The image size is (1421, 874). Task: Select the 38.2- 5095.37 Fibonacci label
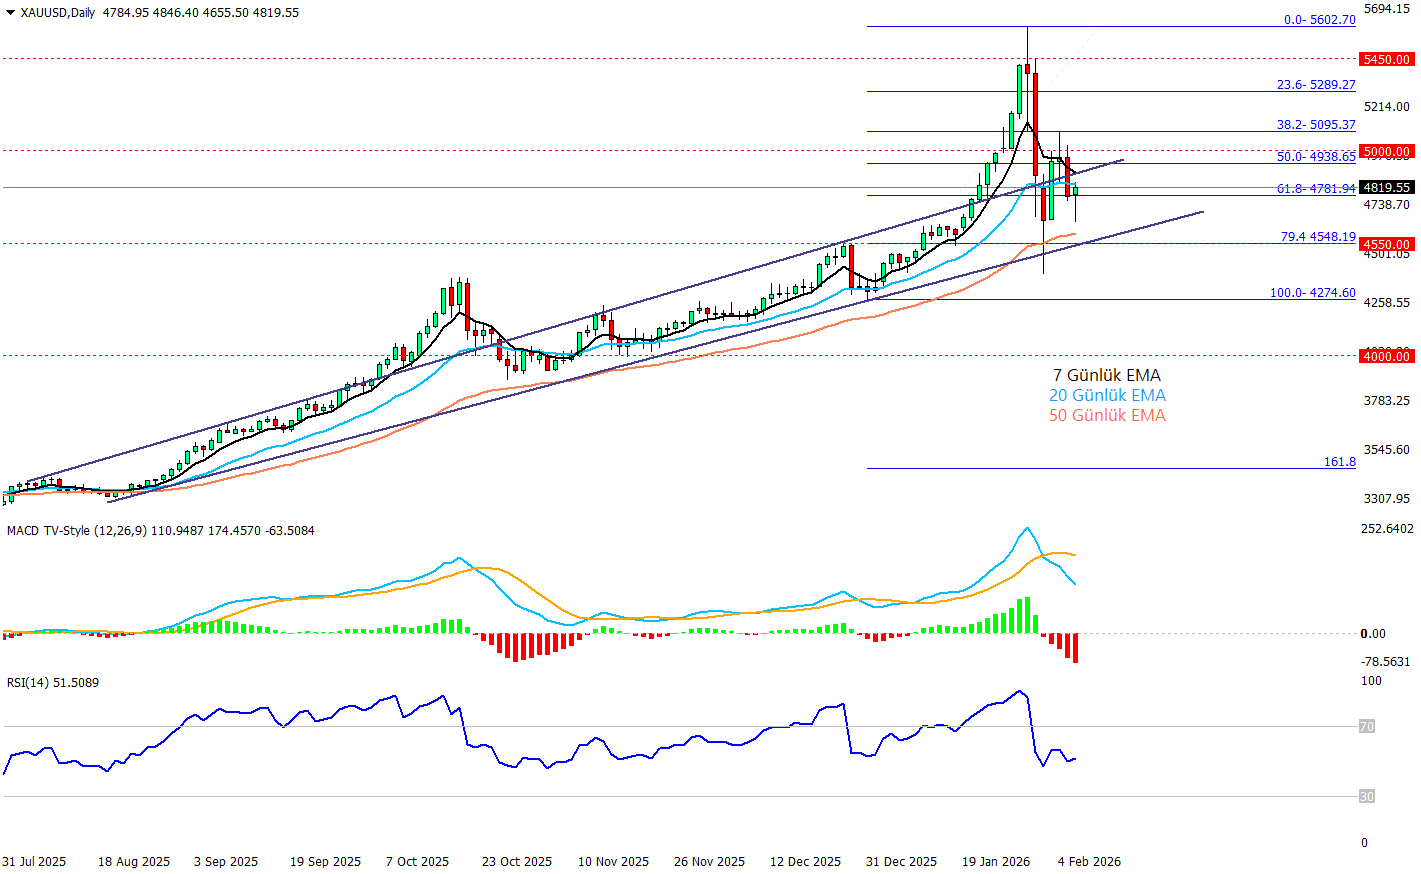coord(1316,125)
